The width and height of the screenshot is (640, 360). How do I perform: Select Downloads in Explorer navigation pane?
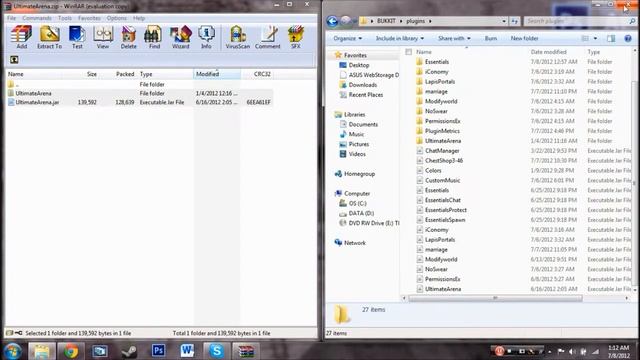click(358, 85)
